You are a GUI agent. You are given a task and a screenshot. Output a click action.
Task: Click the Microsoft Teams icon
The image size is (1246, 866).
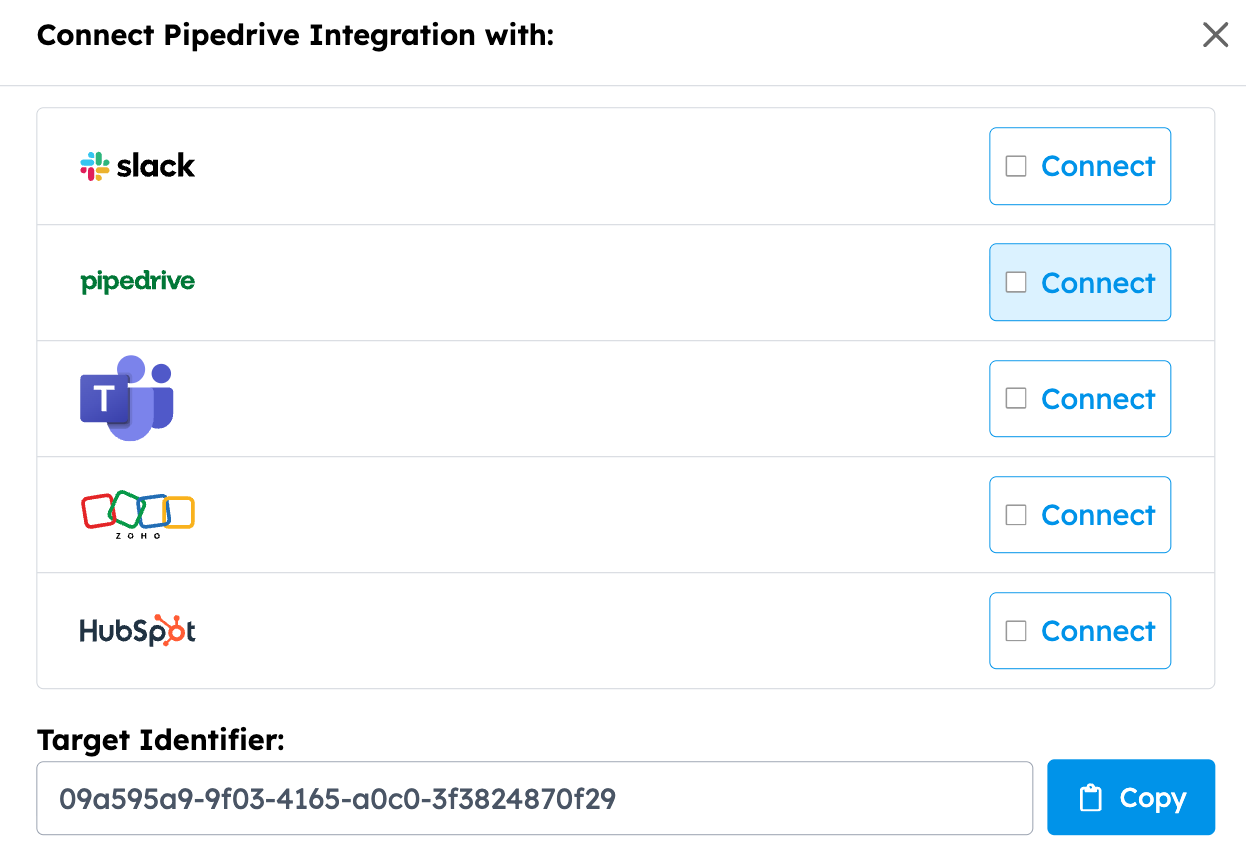127,398
